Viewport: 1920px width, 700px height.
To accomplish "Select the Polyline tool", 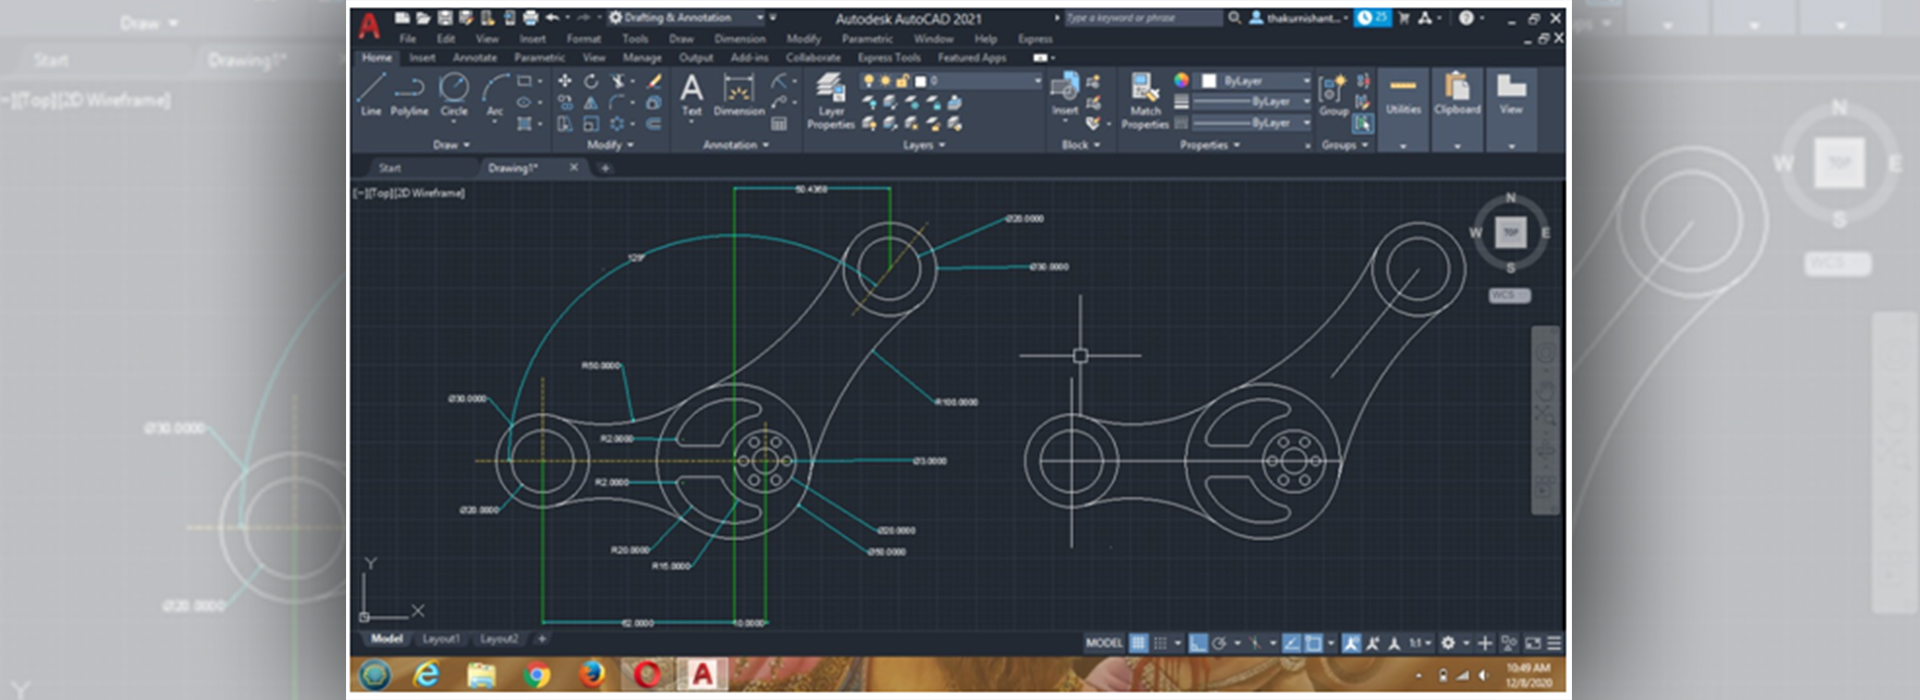I will point(409,94).
